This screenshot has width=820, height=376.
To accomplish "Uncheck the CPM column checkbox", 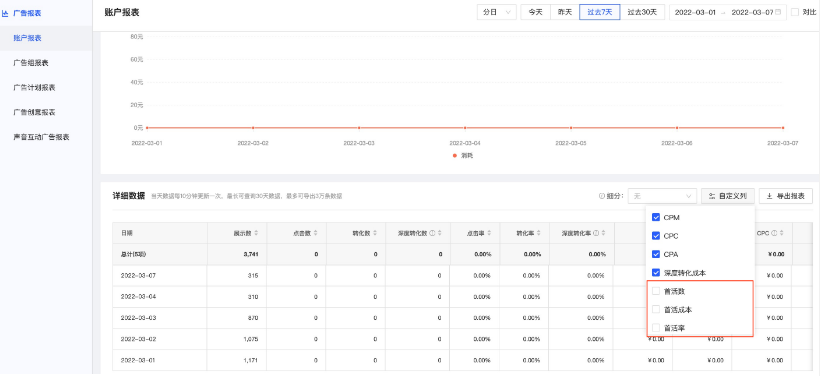I will coord(656,217).
